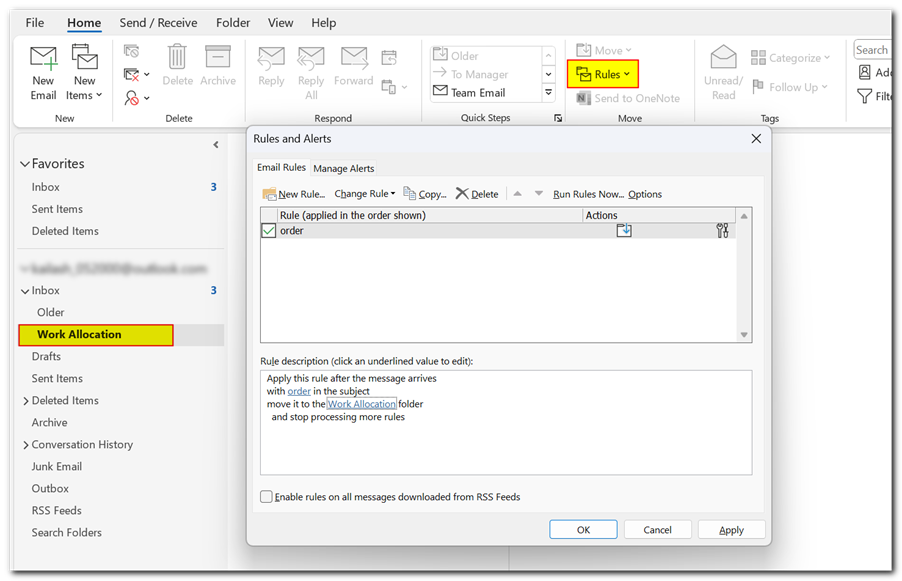Open the Junk Email folder

tap(56, 467)
